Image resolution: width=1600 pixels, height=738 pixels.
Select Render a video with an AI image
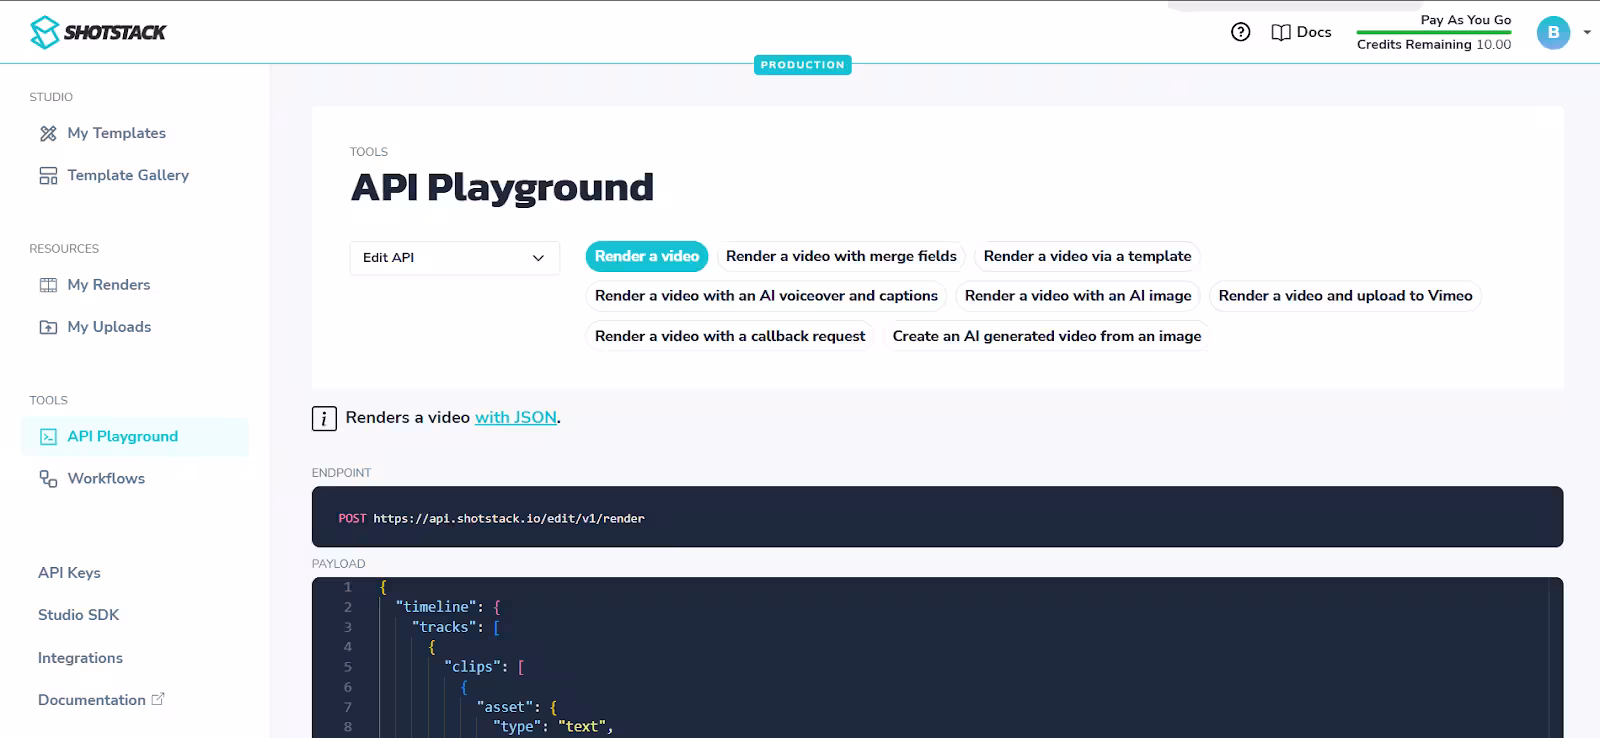(x=1078, y=296)
